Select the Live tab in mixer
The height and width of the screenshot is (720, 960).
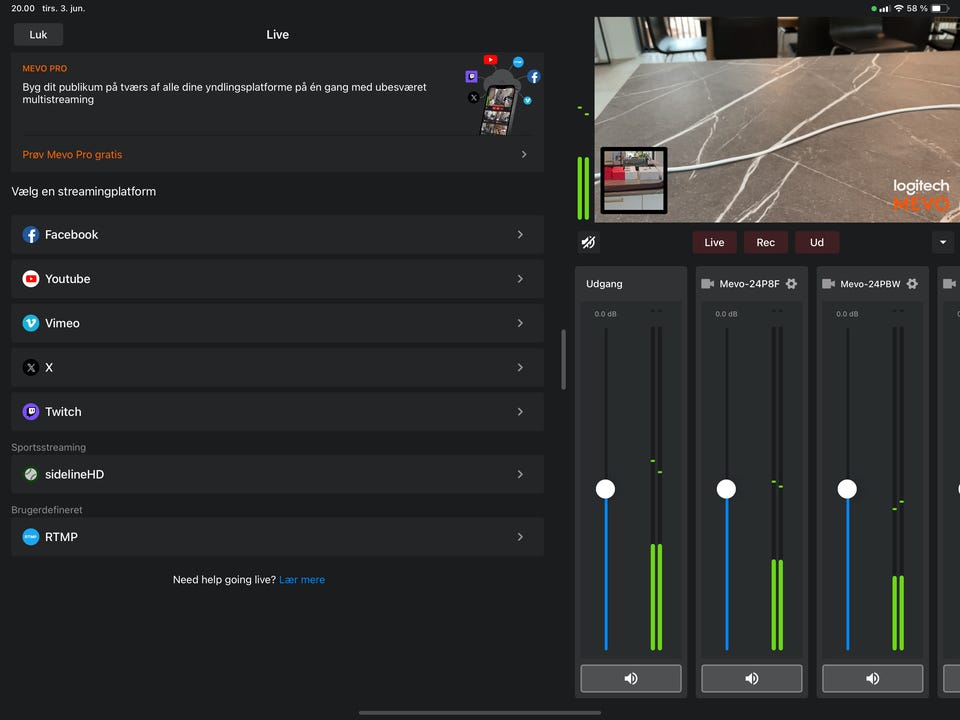714,242
